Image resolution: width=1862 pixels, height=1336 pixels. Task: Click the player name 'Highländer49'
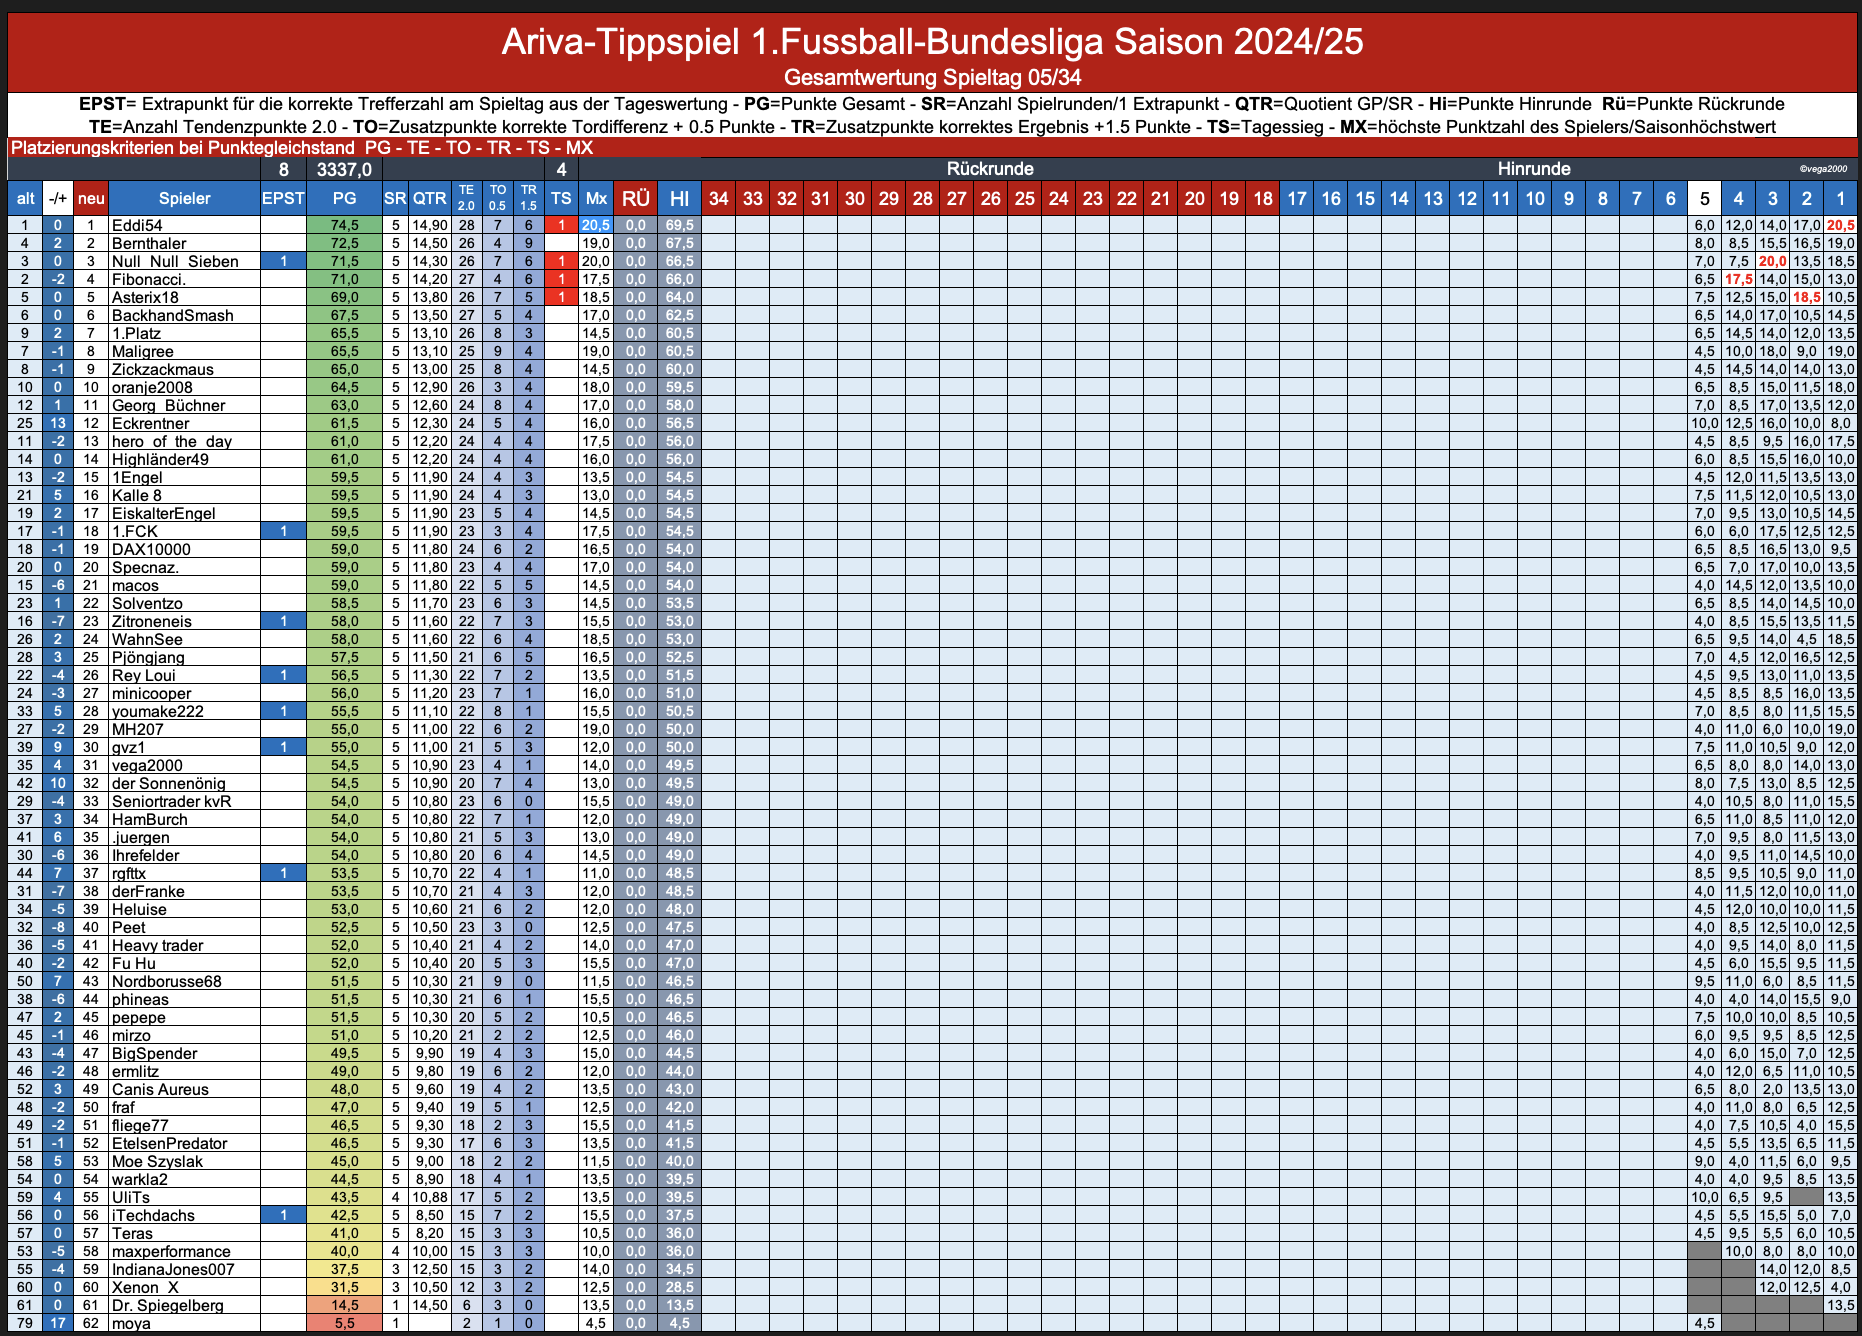[160, 459]
